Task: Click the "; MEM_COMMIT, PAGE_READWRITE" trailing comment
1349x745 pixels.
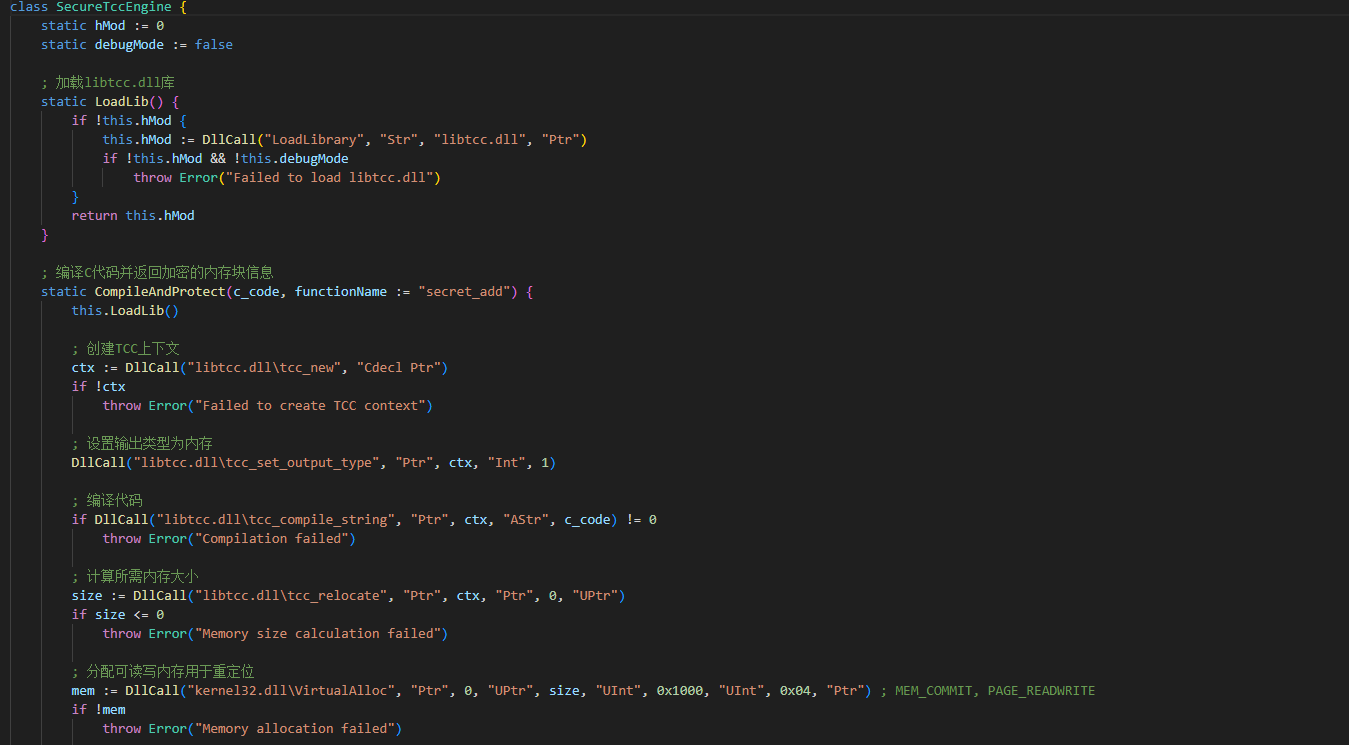Action: click(x=987, y=691)
